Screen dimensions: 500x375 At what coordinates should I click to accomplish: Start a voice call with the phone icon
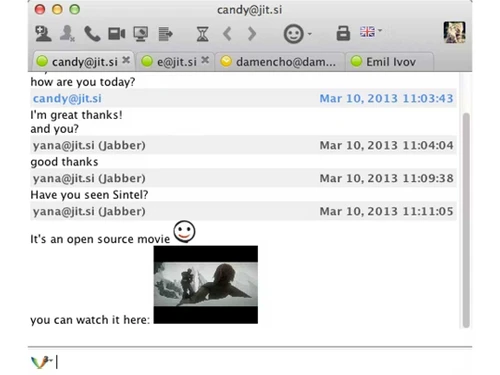92,34
